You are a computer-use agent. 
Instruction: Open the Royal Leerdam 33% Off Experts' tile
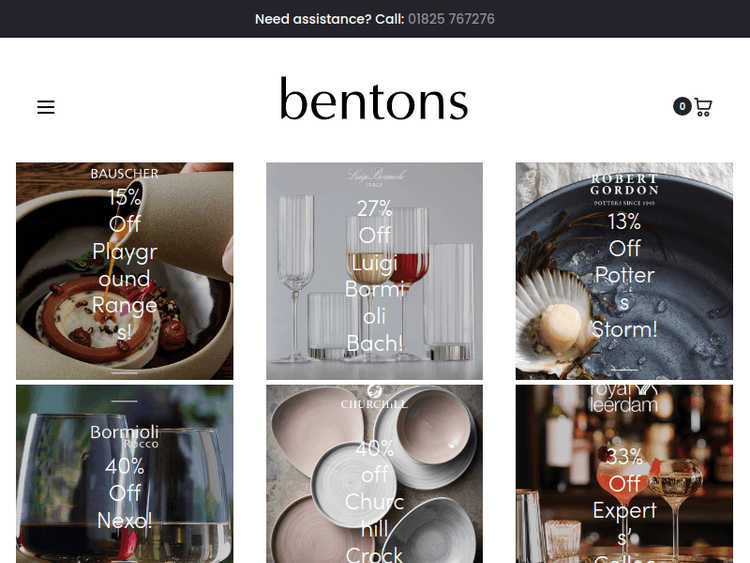click(624, 474)
